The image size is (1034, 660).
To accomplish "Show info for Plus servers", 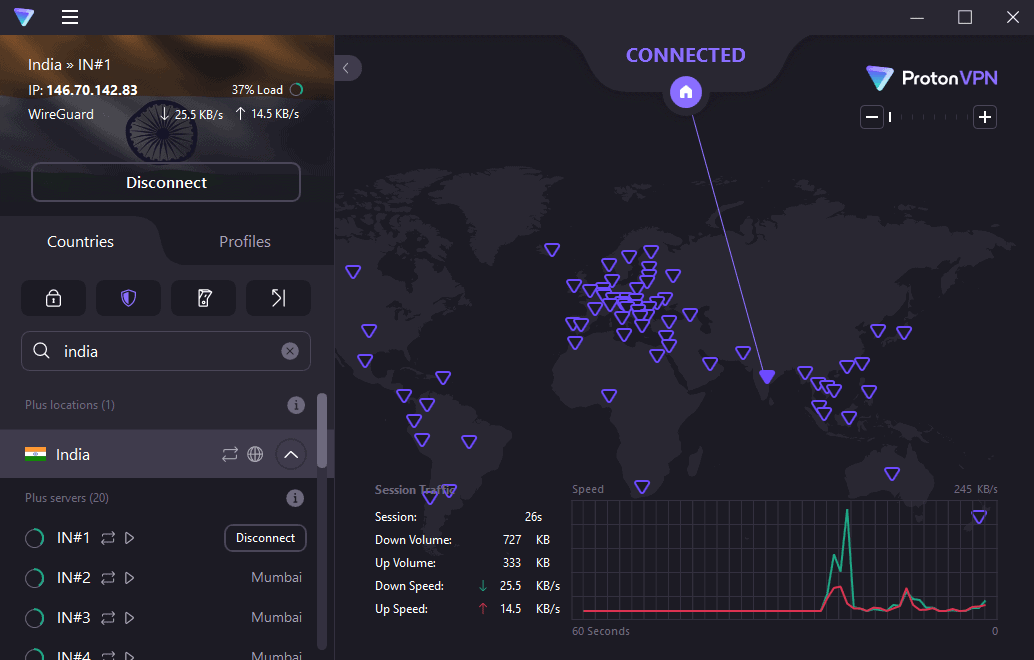I will (295, 498).
